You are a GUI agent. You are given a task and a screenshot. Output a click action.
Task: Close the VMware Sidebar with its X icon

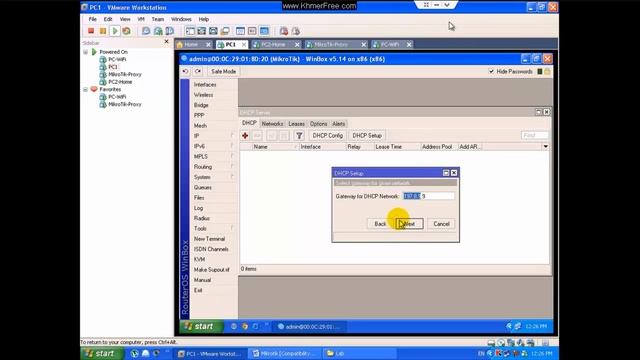click(x=167, y=42)
